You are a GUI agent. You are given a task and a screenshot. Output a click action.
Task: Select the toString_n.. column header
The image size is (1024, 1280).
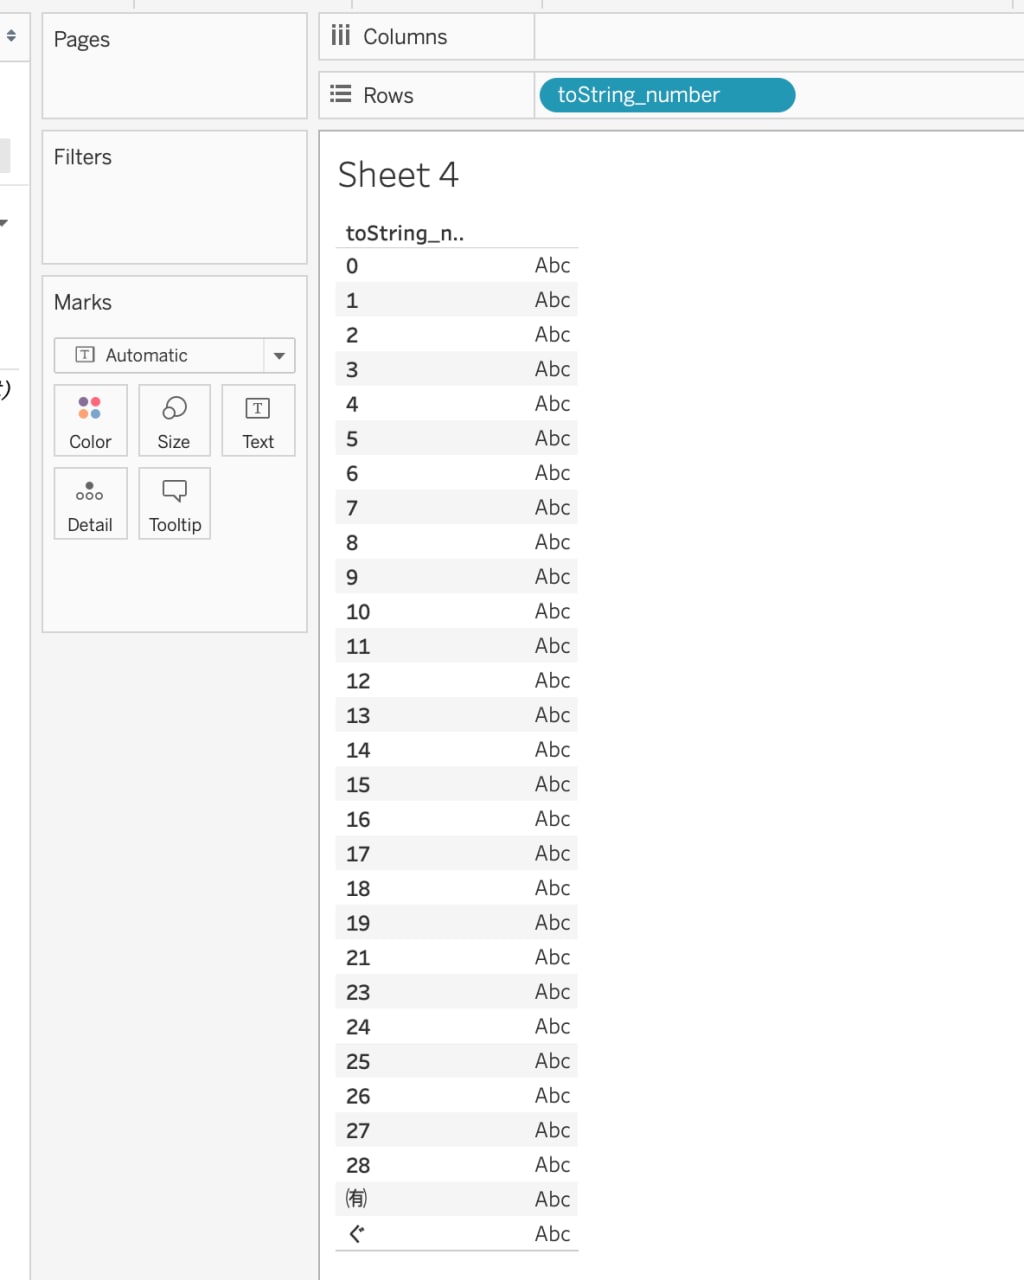coord(405,233)
